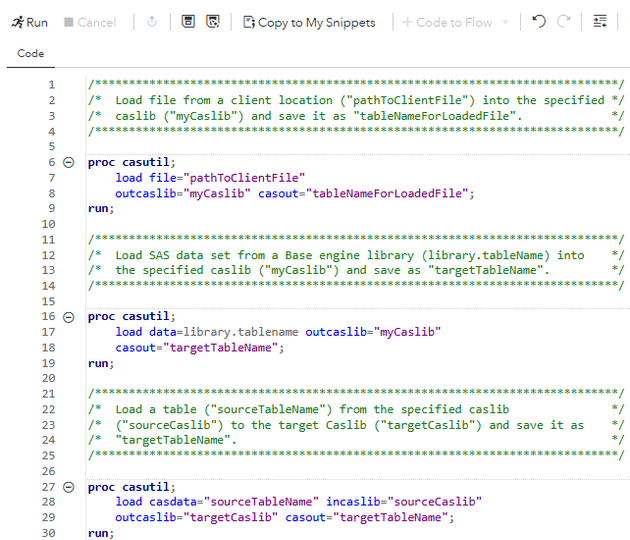Collapse the proc casutil block at line 6

pos(69,162)
